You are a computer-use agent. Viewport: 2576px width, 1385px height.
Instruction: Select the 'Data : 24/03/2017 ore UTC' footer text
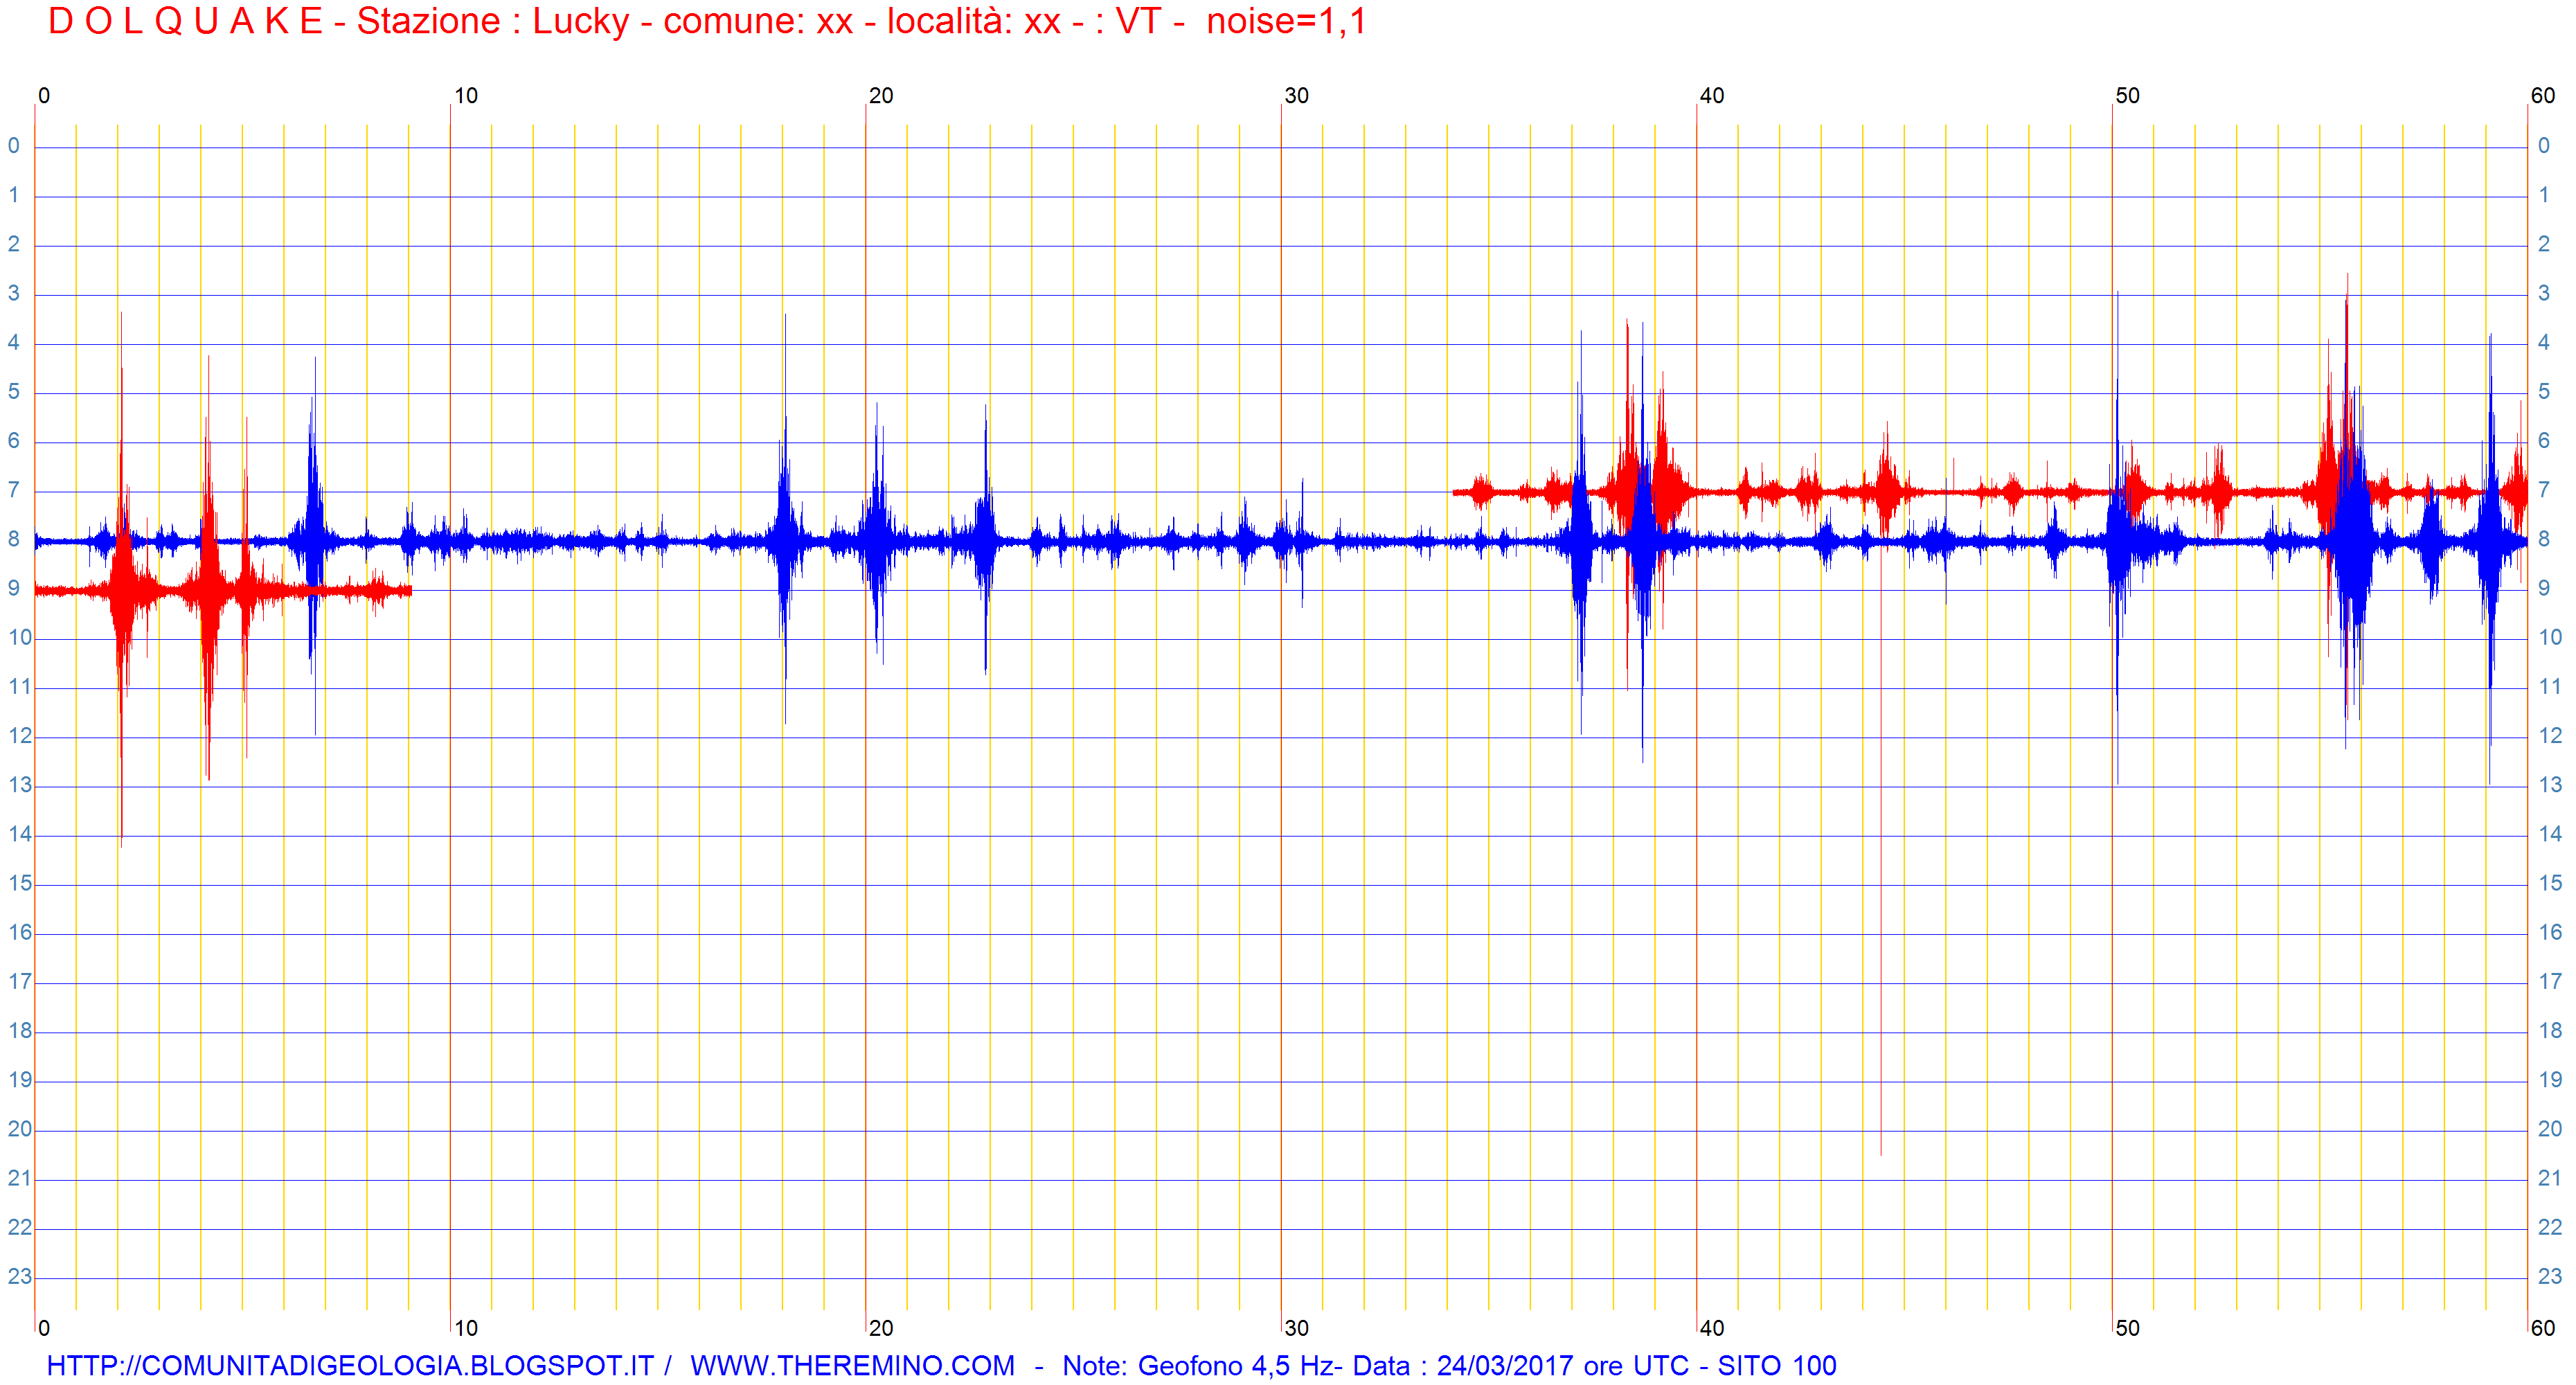pos(1520,1365)
